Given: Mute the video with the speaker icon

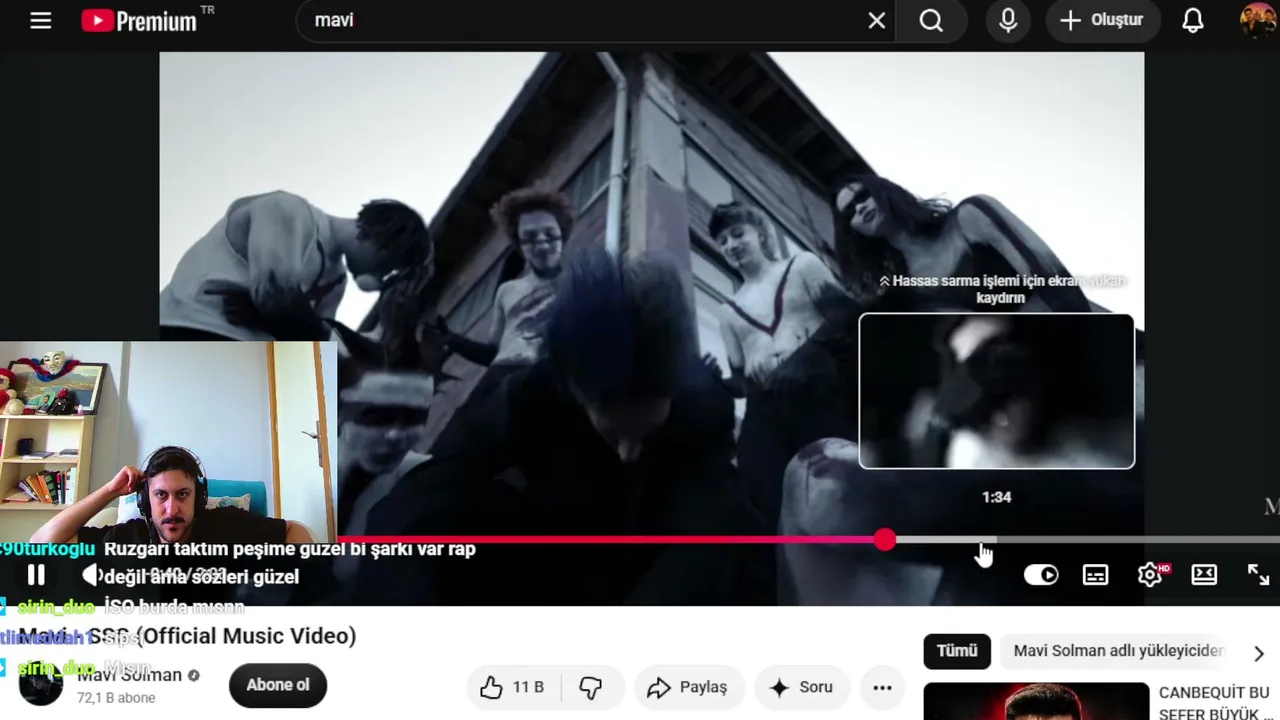Looking at the screenshot, I should point(92,575).
